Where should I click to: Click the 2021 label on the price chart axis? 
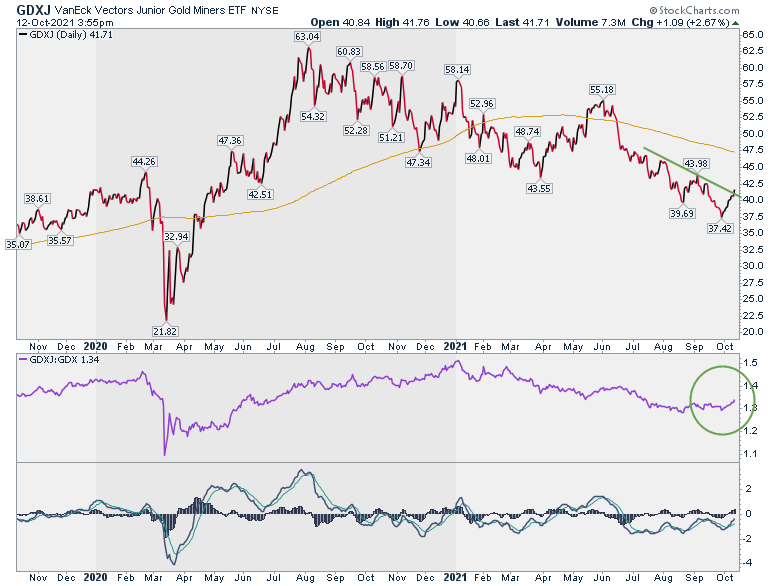[455, 346]
